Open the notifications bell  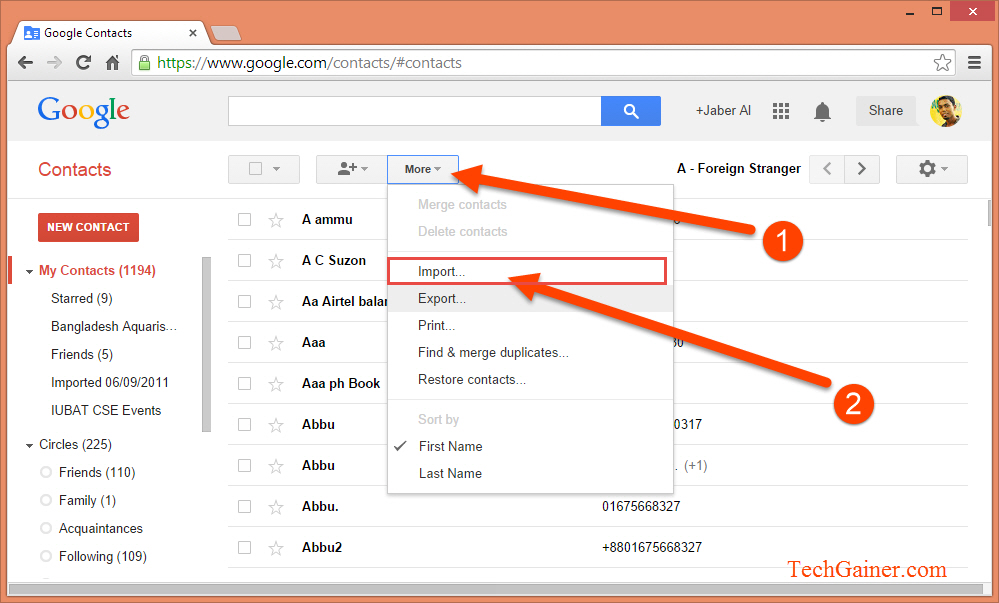822,110
